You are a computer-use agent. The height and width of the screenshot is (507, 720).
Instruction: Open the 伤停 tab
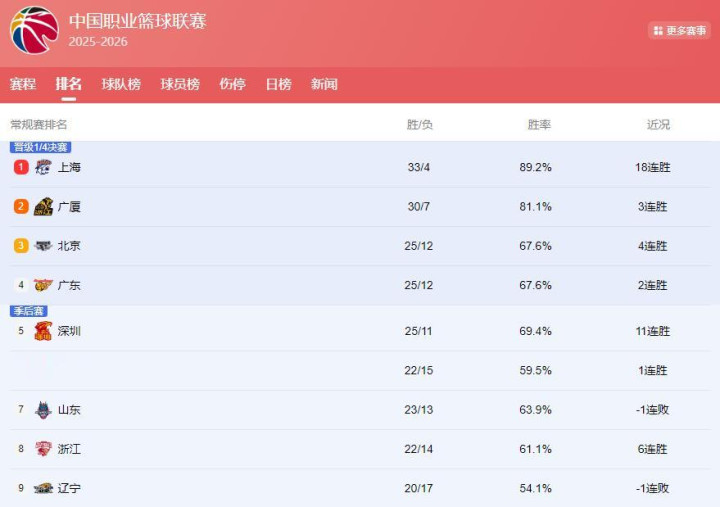[232, 84]
